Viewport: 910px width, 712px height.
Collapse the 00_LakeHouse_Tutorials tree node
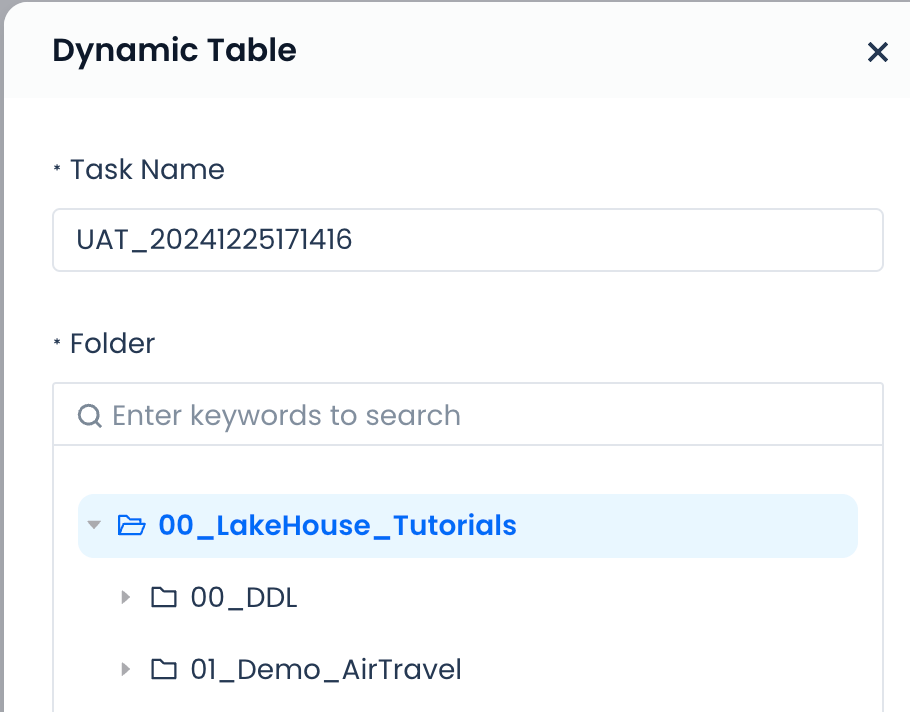coord(94,525)
